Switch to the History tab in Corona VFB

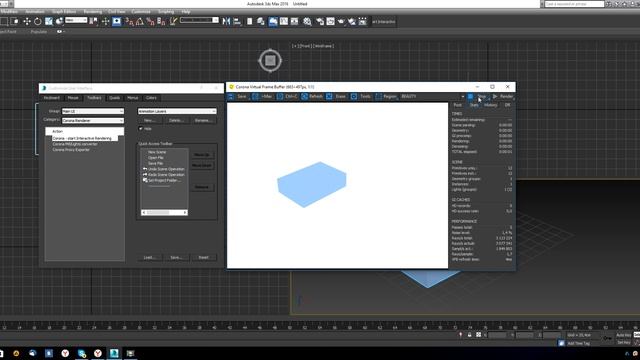click(x=491, y=105)
